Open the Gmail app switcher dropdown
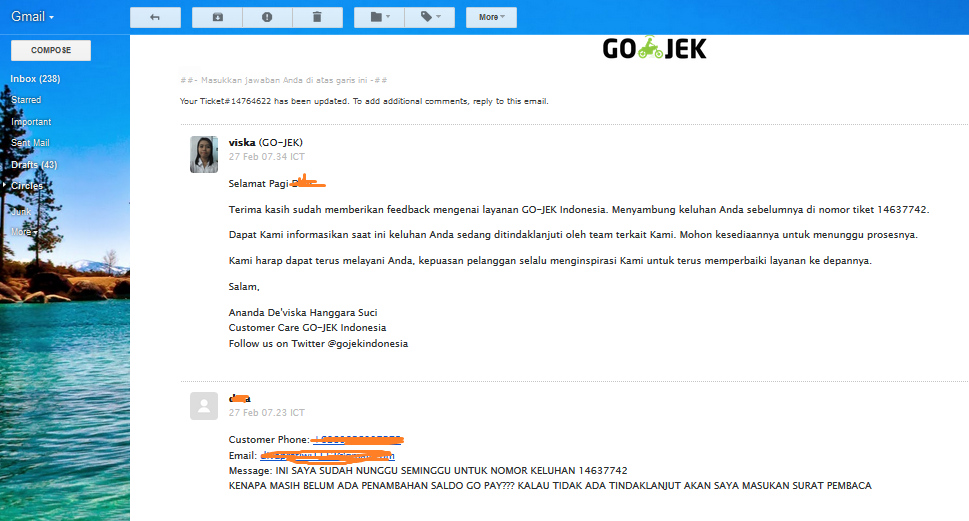The height and width of the screenshot is (521, 969). [32, 17]
